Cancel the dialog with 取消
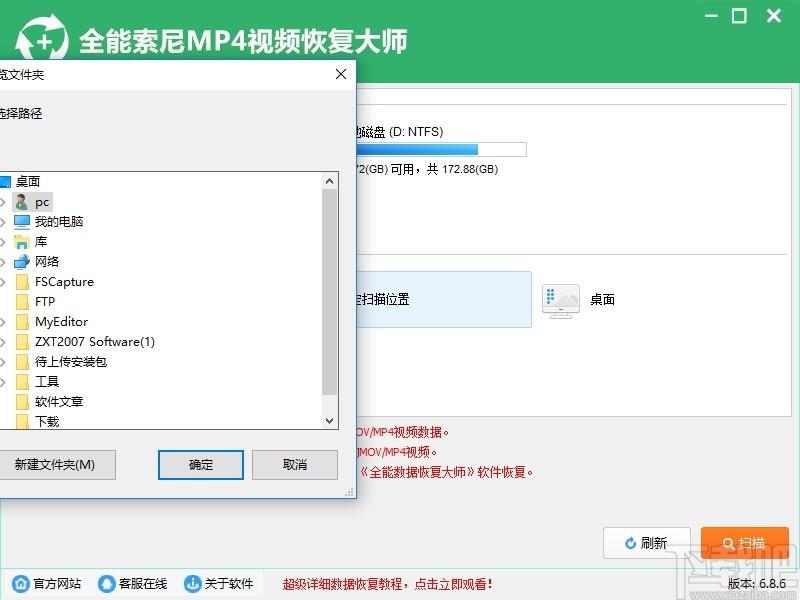Image resolution: width=800 pixels, height=600 pixels. tap(295, 465)
